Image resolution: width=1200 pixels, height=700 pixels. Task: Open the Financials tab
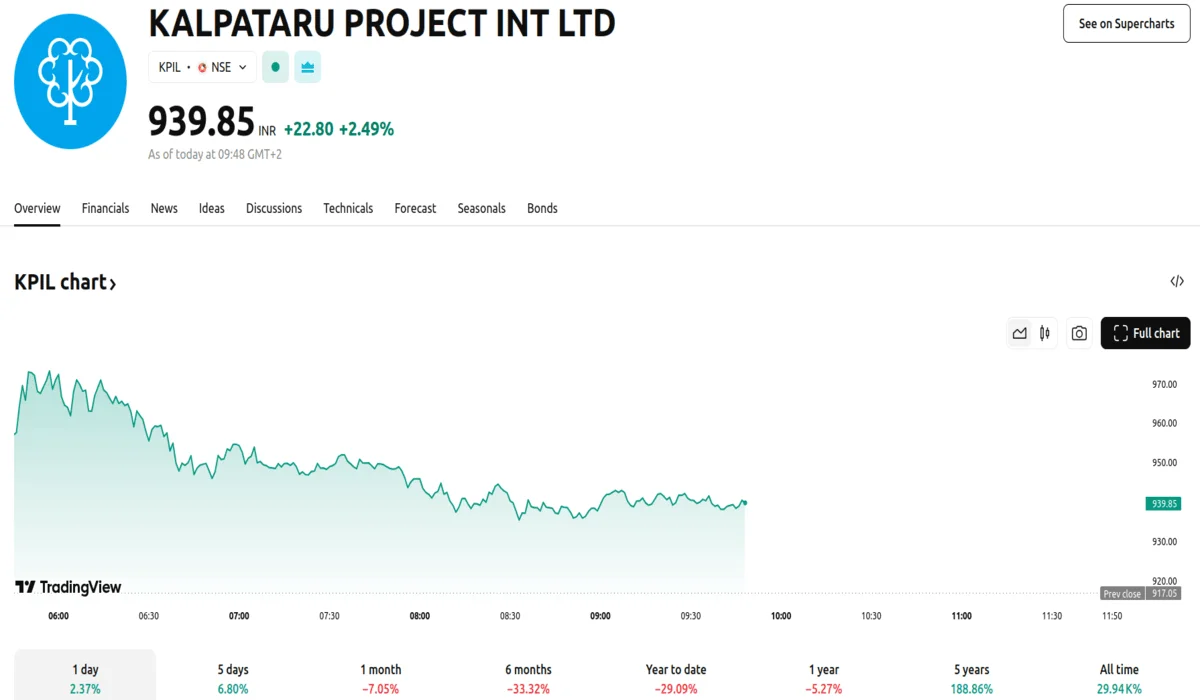pyautogui.click(x=105, y=208)
